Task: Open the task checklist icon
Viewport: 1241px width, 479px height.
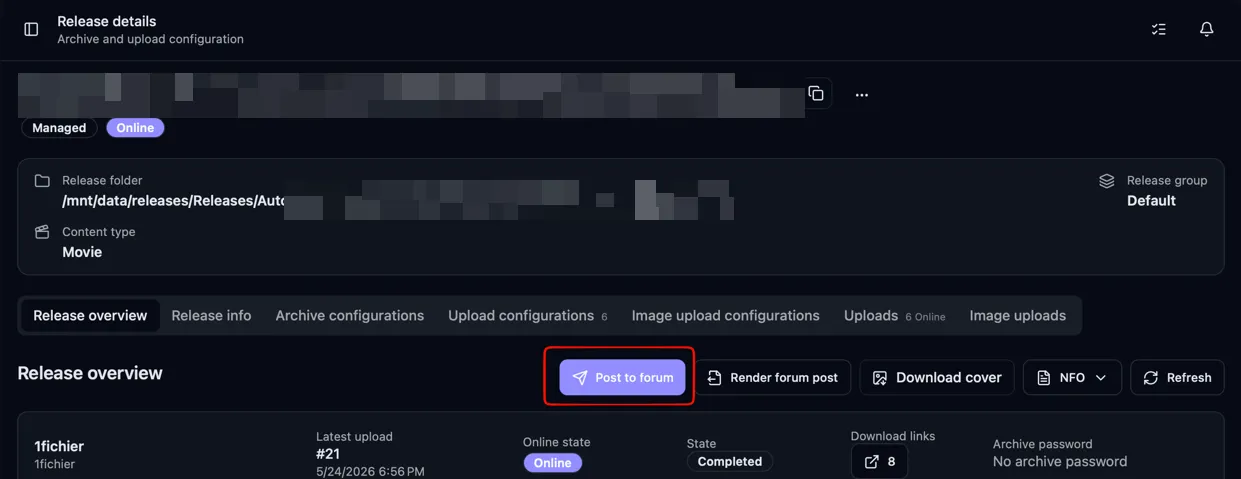Action: point(1159,30)
